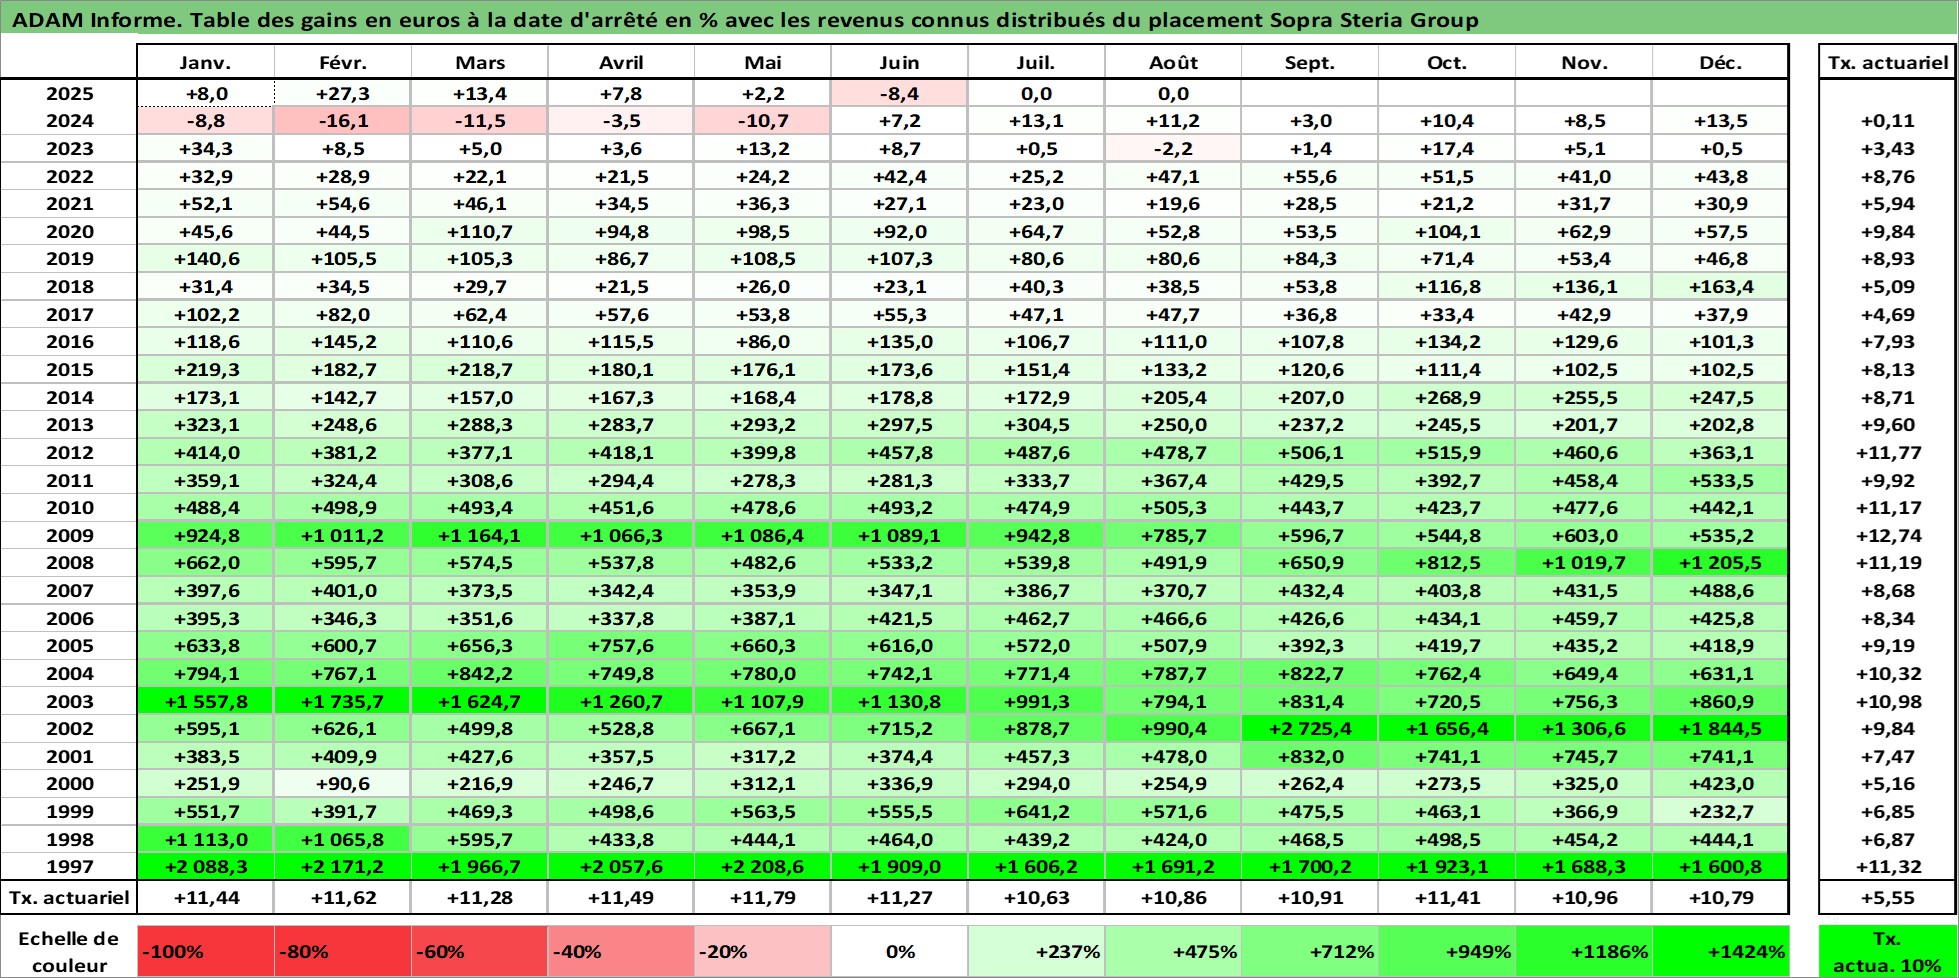Click the +237% pale green scale cell
Screen dimensions: 1959x978
pos(1036,951)
